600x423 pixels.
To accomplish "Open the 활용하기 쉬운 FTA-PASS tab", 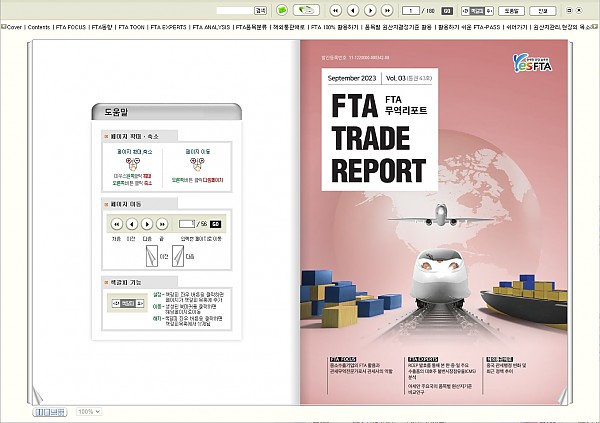I will pos(469,27).
